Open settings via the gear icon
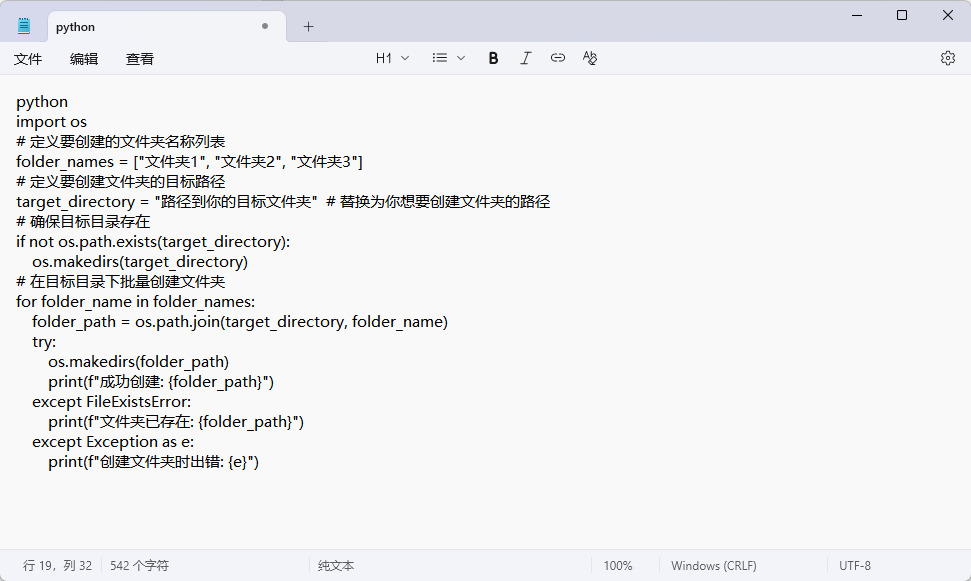The image size is (971, 581). [x=947, y=58]
